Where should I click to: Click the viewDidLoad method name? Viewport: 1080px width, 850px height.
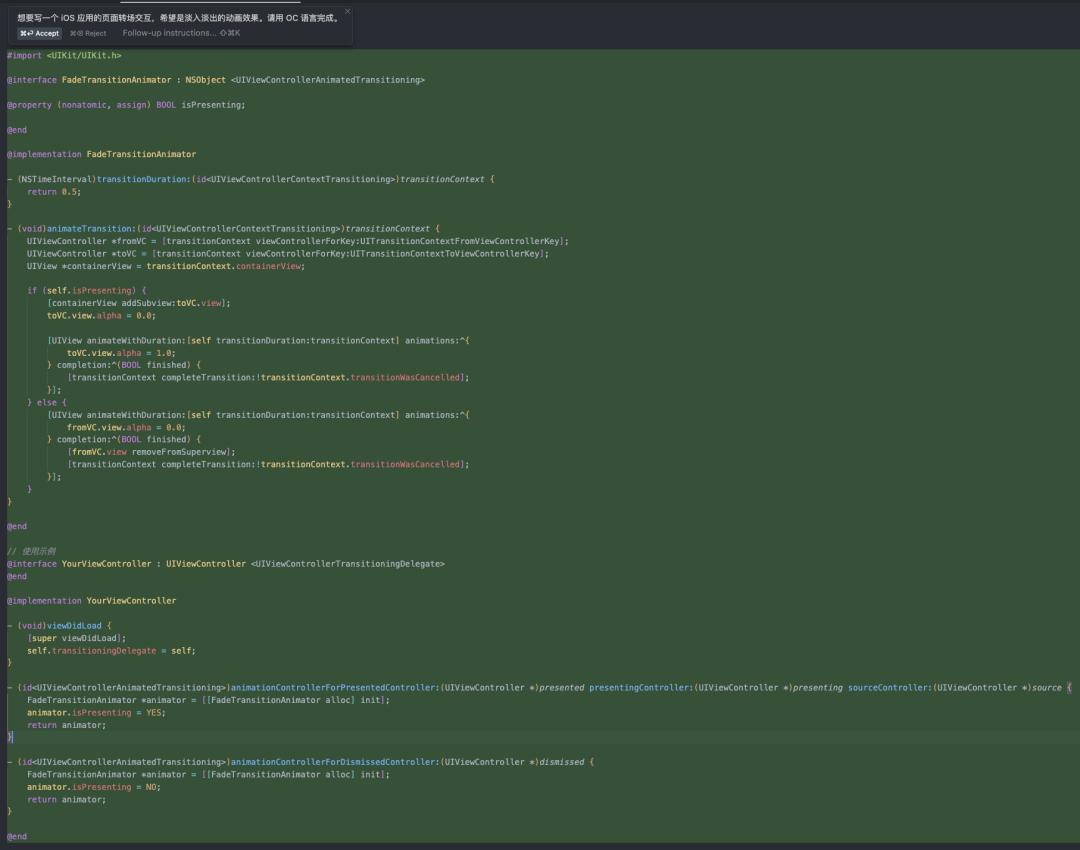pos(73,626)
